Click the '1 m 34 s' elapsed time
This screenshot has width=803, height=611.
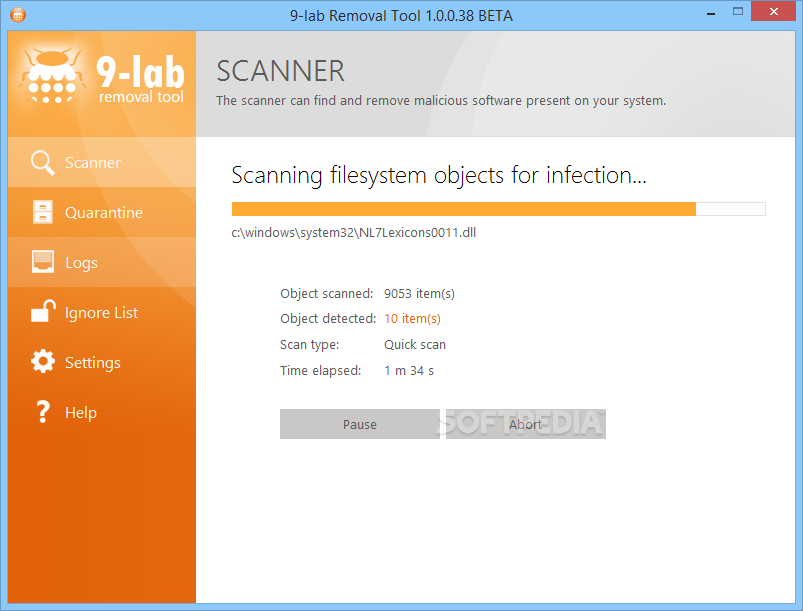tap(409, 370)
